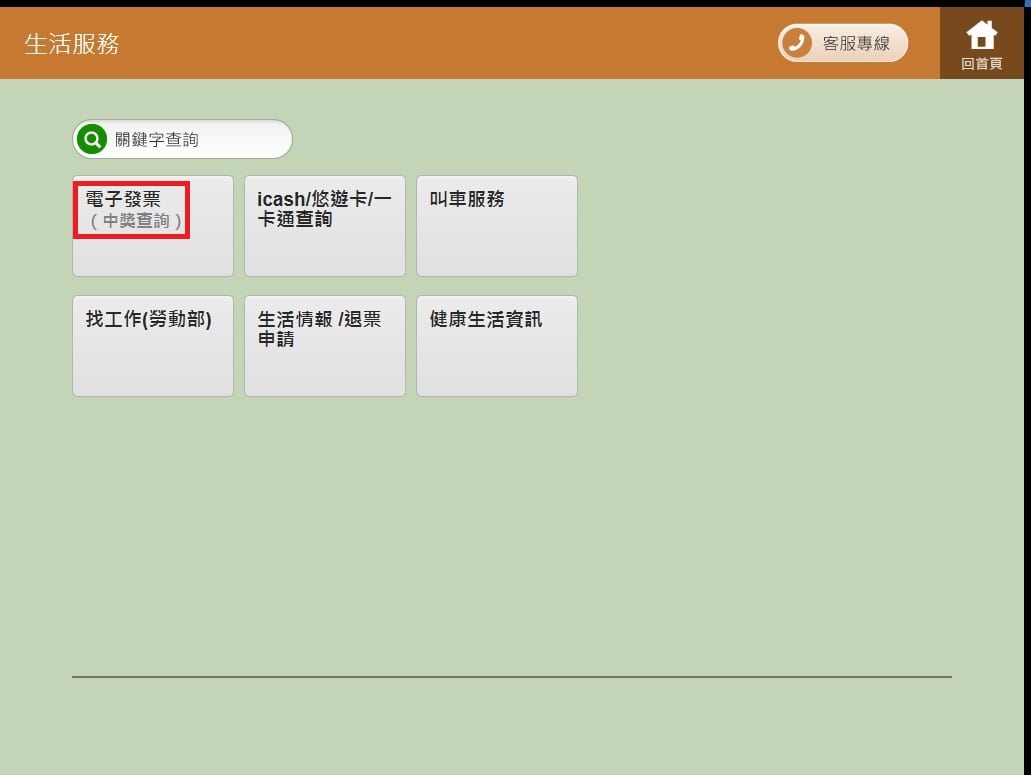Click the empty orange header bar area
This screenshot has height=775, width=1031.
[x=450, y=44]
